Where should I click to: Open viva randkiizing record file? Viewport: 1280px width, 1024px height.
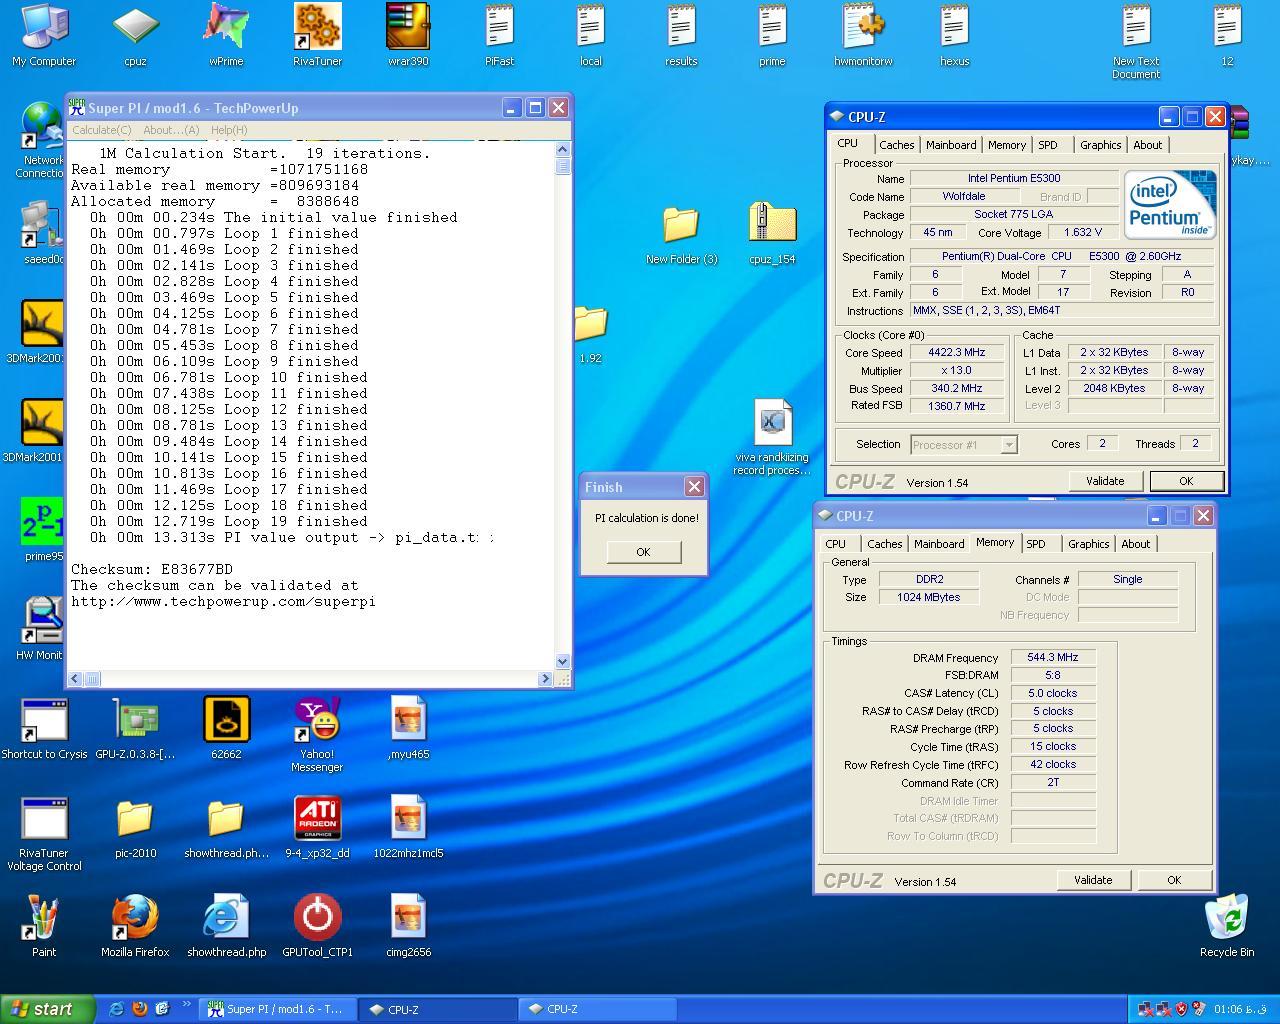[x=772, y=438]
